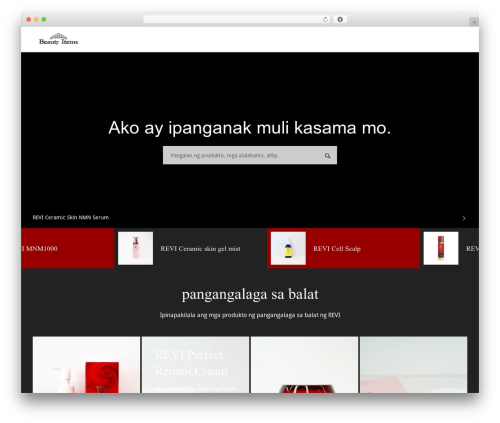
Task: Close window with red traffic light button
Action: pos(29,20)
